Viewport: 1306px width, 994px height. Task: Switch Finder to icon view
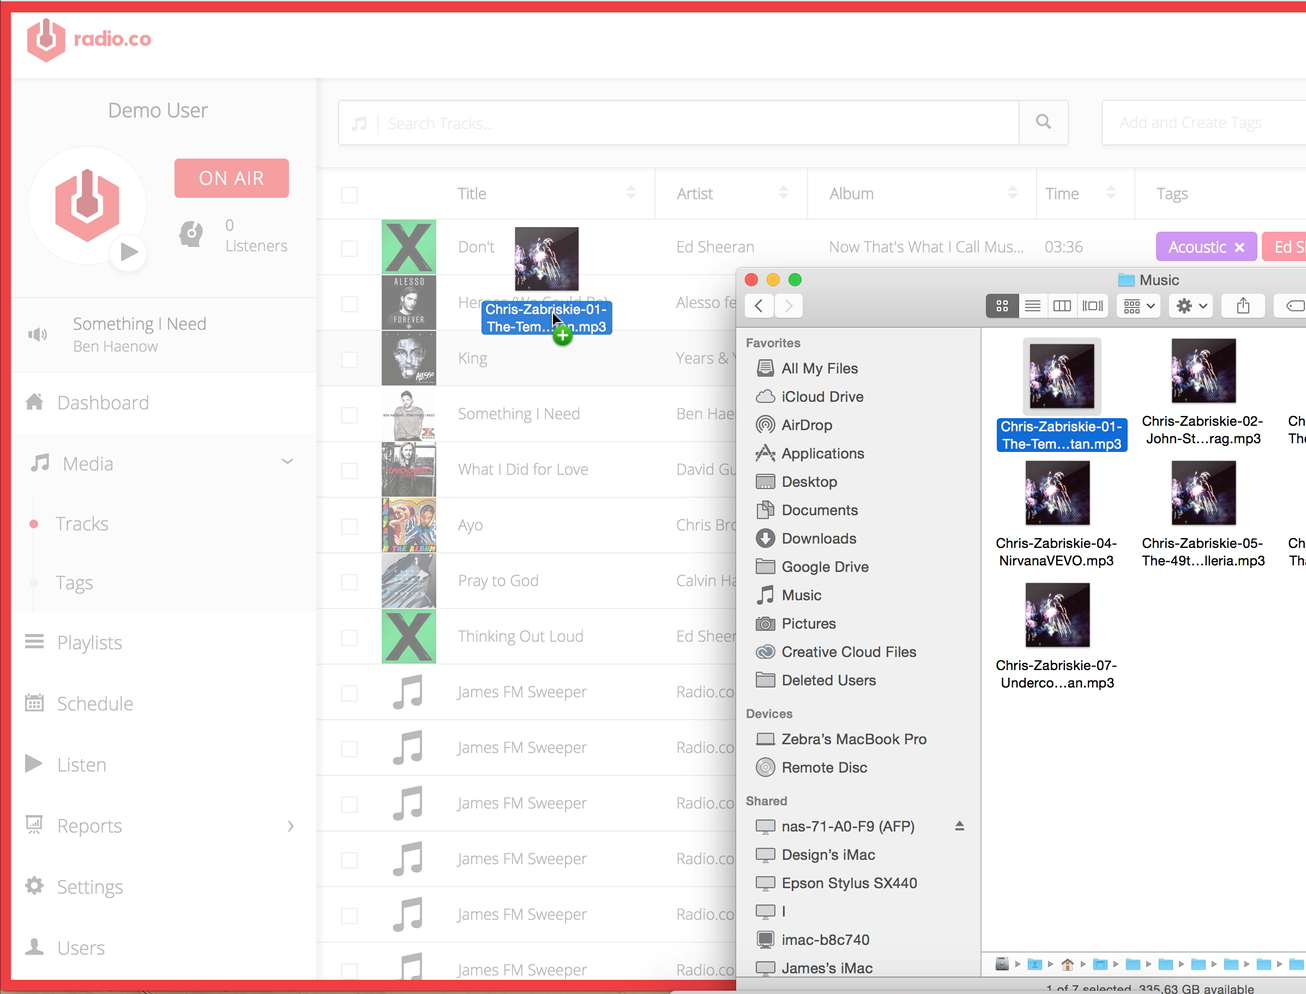(x=1002, y=306)
